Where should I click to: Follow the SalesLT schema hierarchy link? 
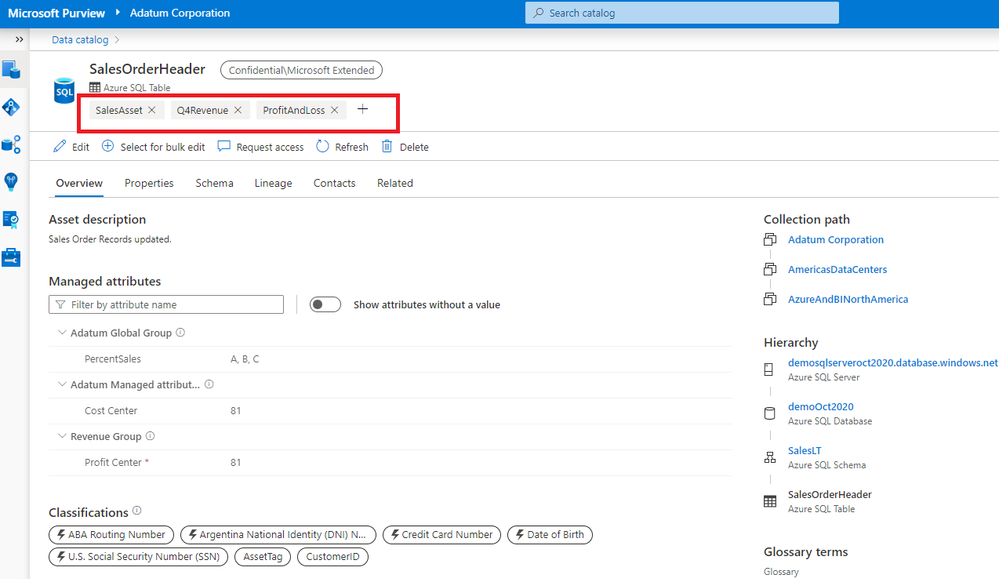point(804,450)
